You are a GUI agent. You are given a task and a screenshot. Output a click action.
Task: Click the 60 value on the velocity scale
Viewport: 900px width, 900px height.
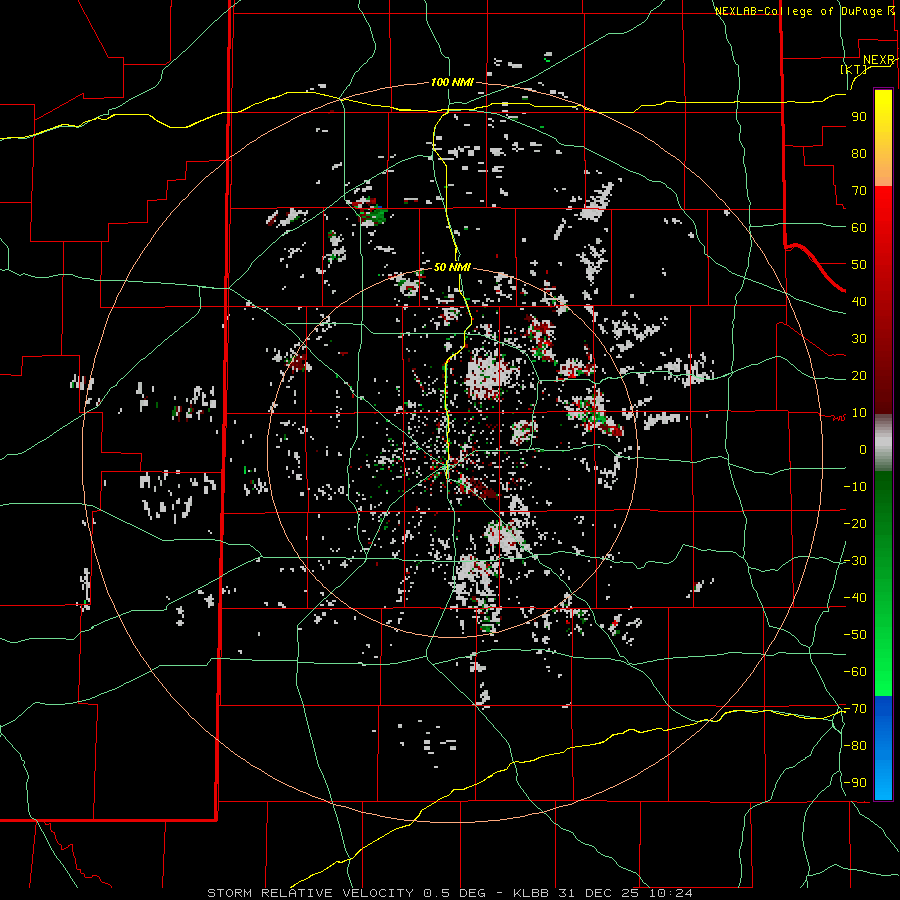click(859, 227)
